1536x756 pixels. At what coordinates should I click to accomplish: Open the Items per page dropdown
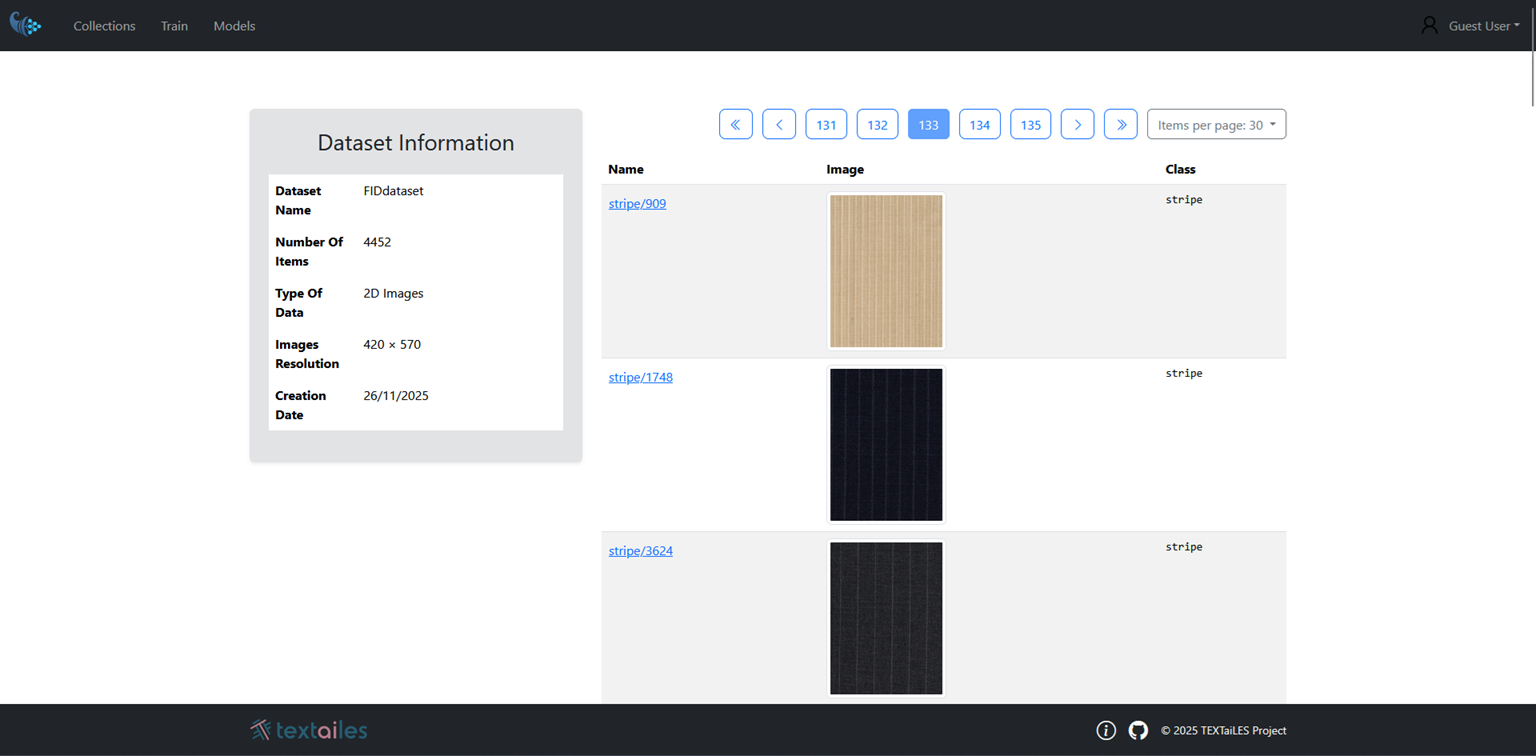point(1216,124)
